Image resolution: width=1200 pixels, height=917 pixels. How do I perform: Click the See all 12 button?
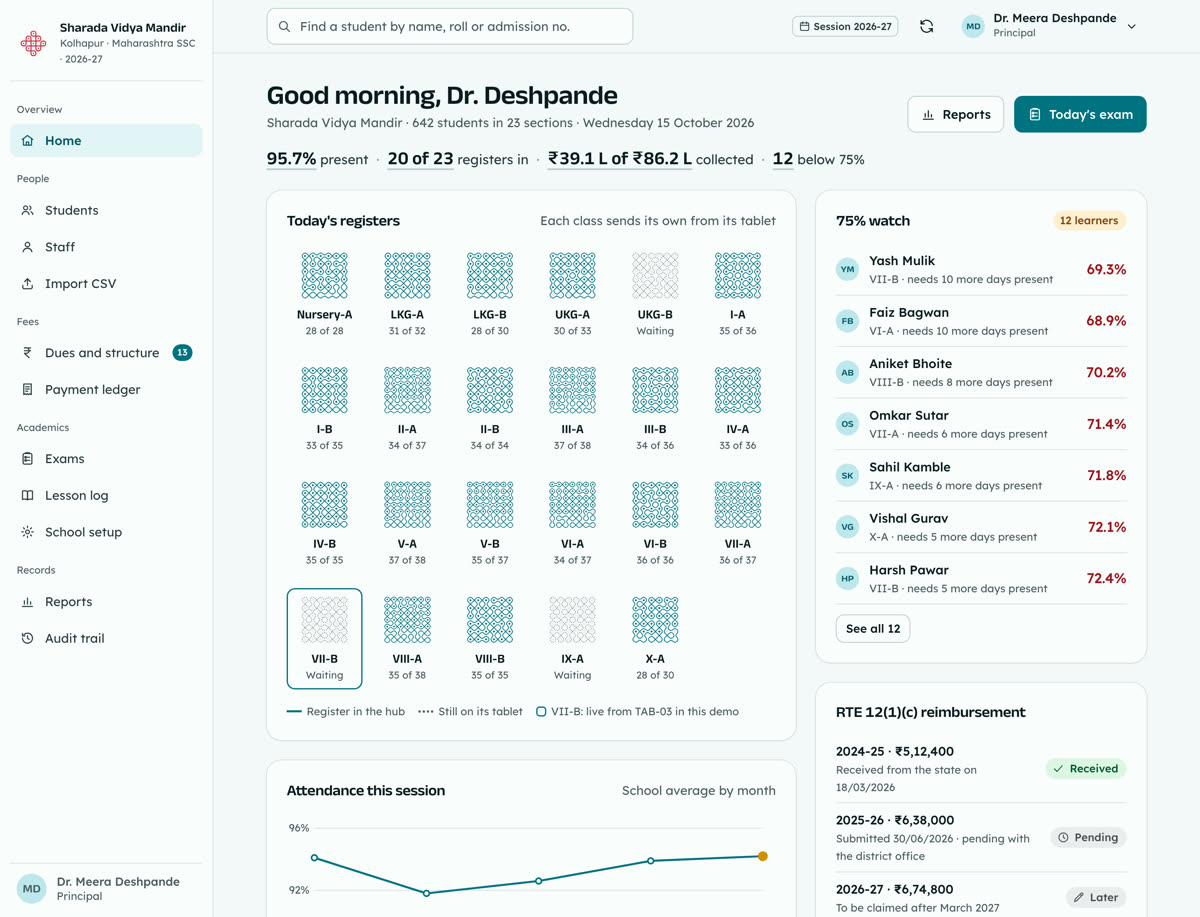(873, 629)
